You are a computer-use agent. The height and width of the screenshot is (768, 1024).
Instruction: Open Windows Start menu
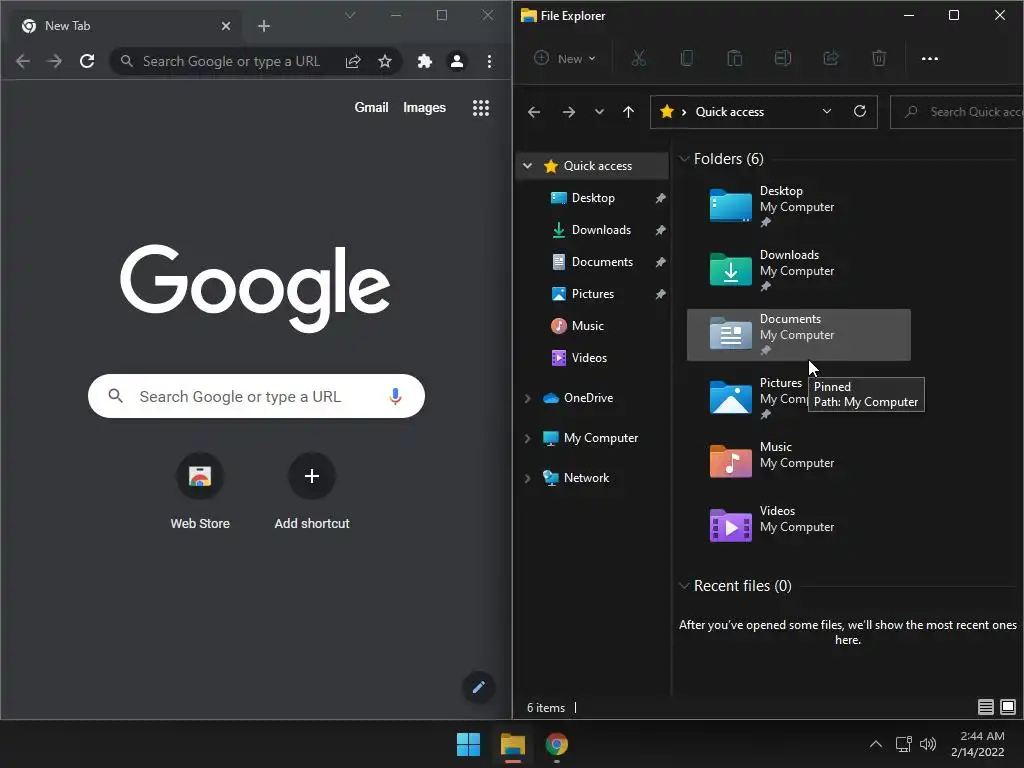coord(468,744)
